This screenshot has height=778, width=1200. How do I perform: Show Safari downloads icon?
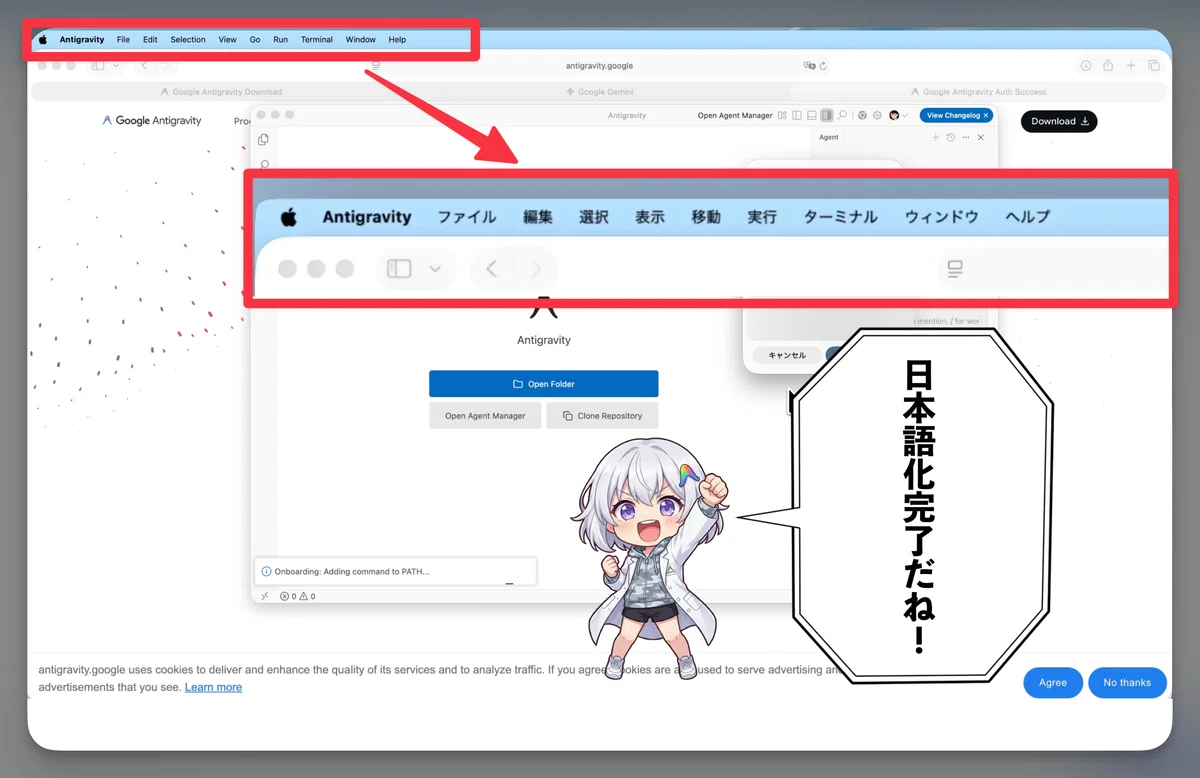[x=1086, y=66]
